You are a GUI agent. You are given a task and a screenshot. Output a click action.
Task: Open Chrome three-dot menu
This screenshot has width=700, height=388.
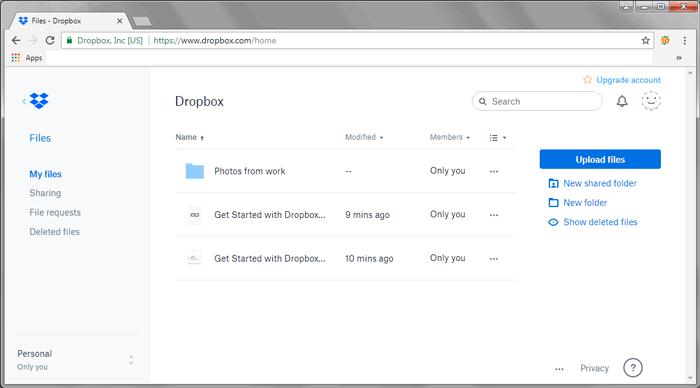click(x=685, y=41)
